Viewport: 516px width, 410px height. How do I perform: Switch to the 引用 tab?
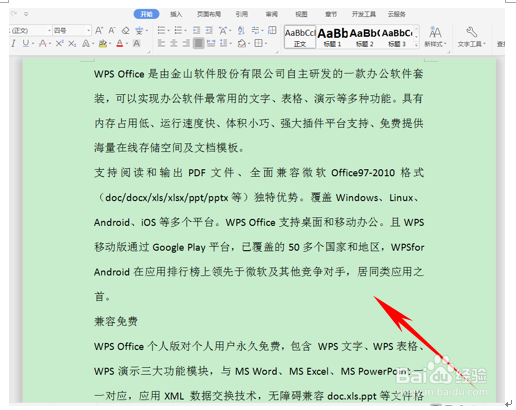click(242, 14)
